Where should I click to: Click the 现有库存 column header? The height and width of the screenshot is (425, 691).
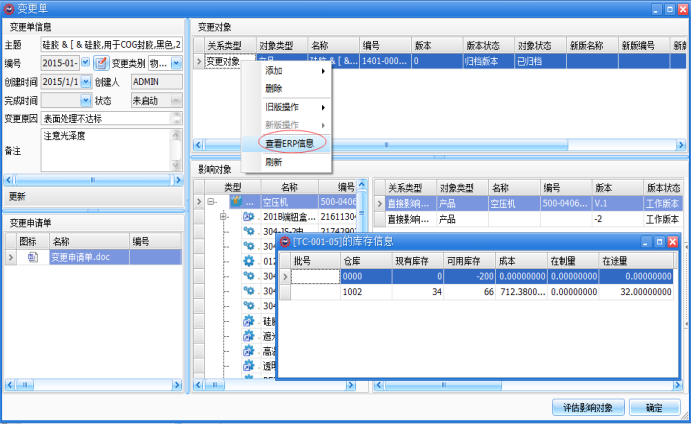(x=418, y=261)
